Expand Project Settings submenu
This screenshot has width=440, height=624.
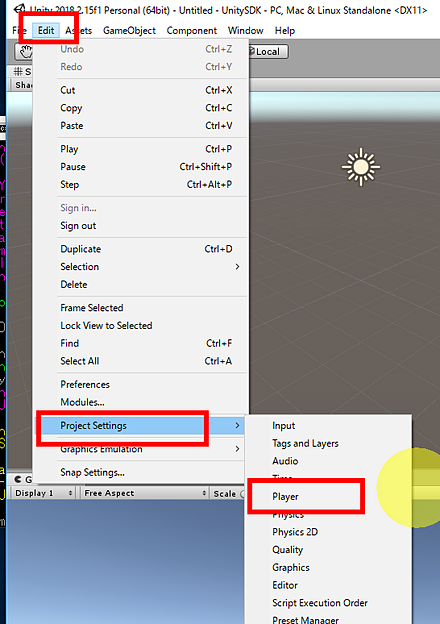142,426
